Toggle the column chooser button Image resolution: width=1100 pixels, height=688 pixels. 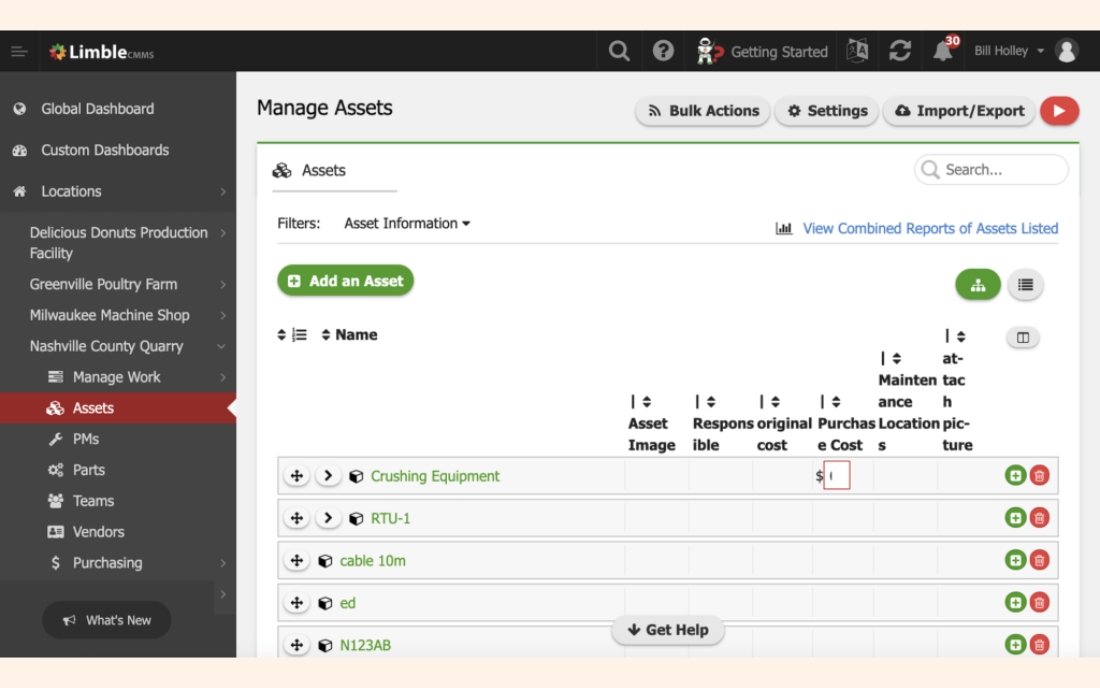pyautogui.click(x=1022, y=338)
